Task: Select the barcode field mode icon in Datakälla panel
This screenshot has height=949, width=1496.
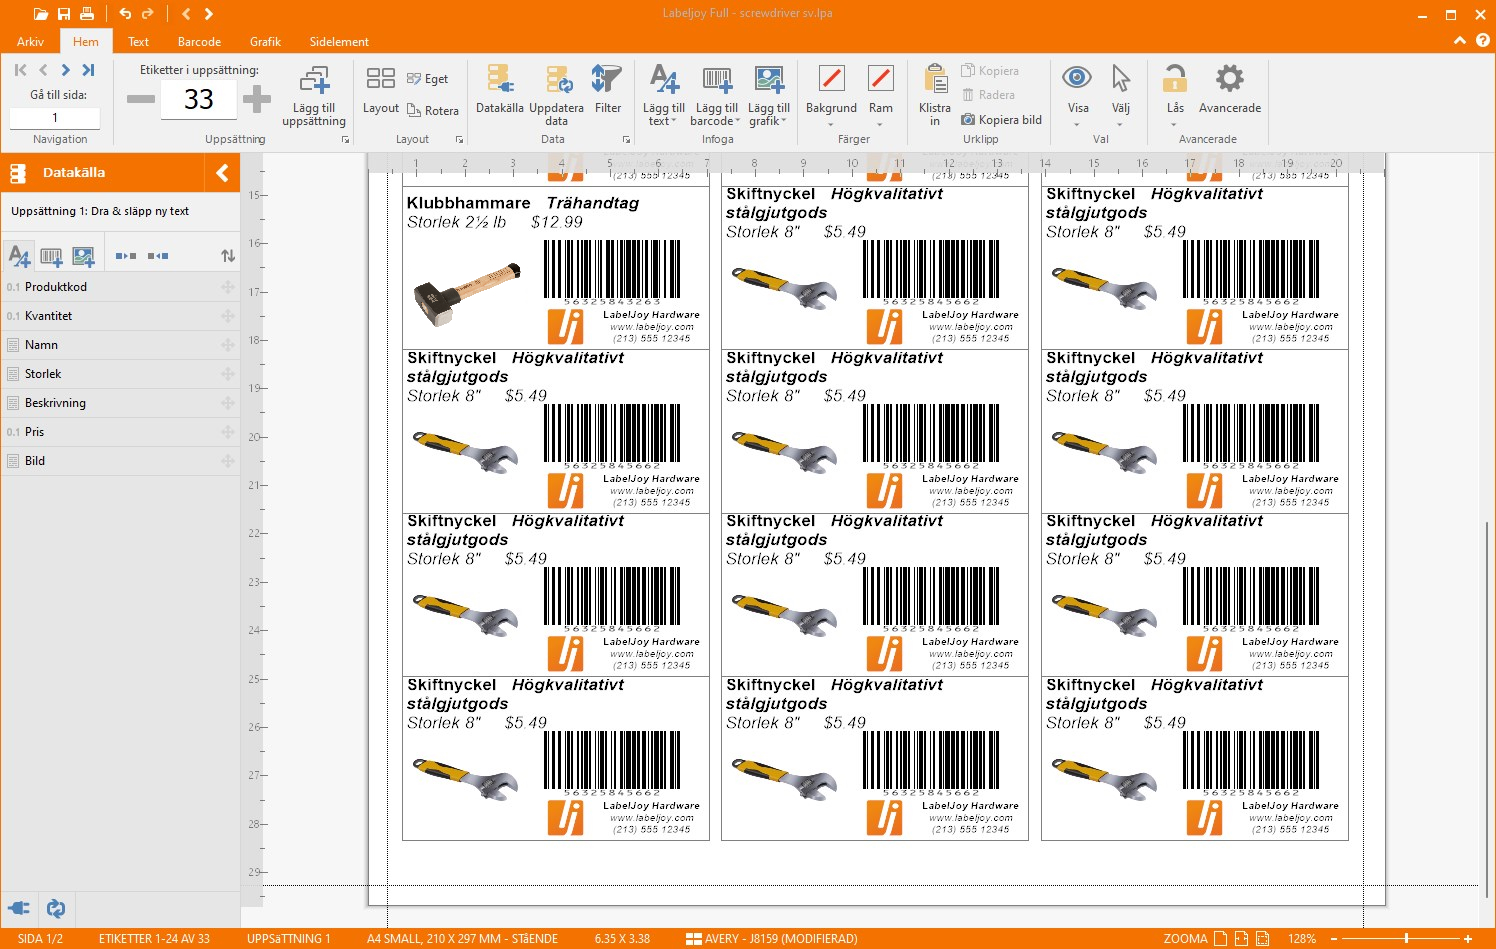Action: tap(51, 256)
